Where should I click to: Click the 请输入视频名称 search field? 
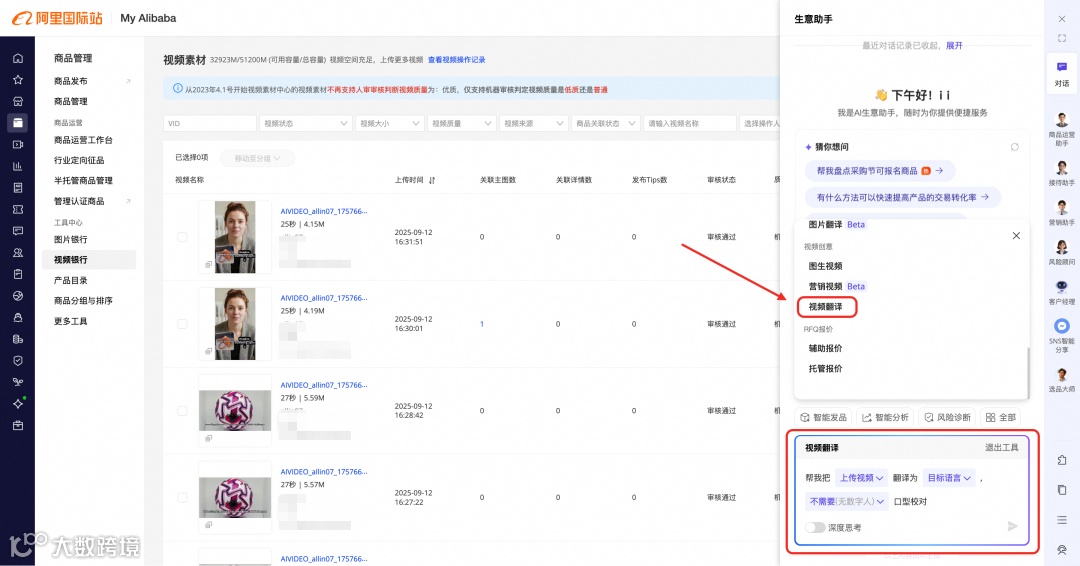point(689,123)
